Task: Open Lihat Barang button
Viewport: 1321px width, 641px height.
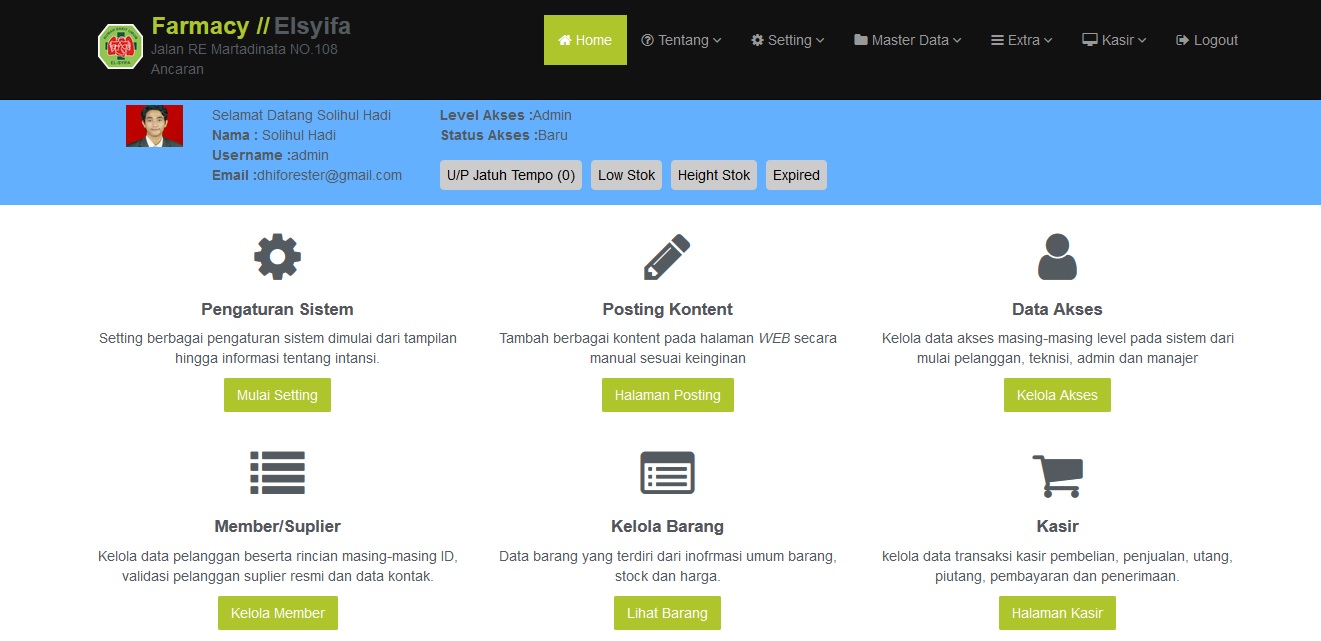Action: [667, 613]
